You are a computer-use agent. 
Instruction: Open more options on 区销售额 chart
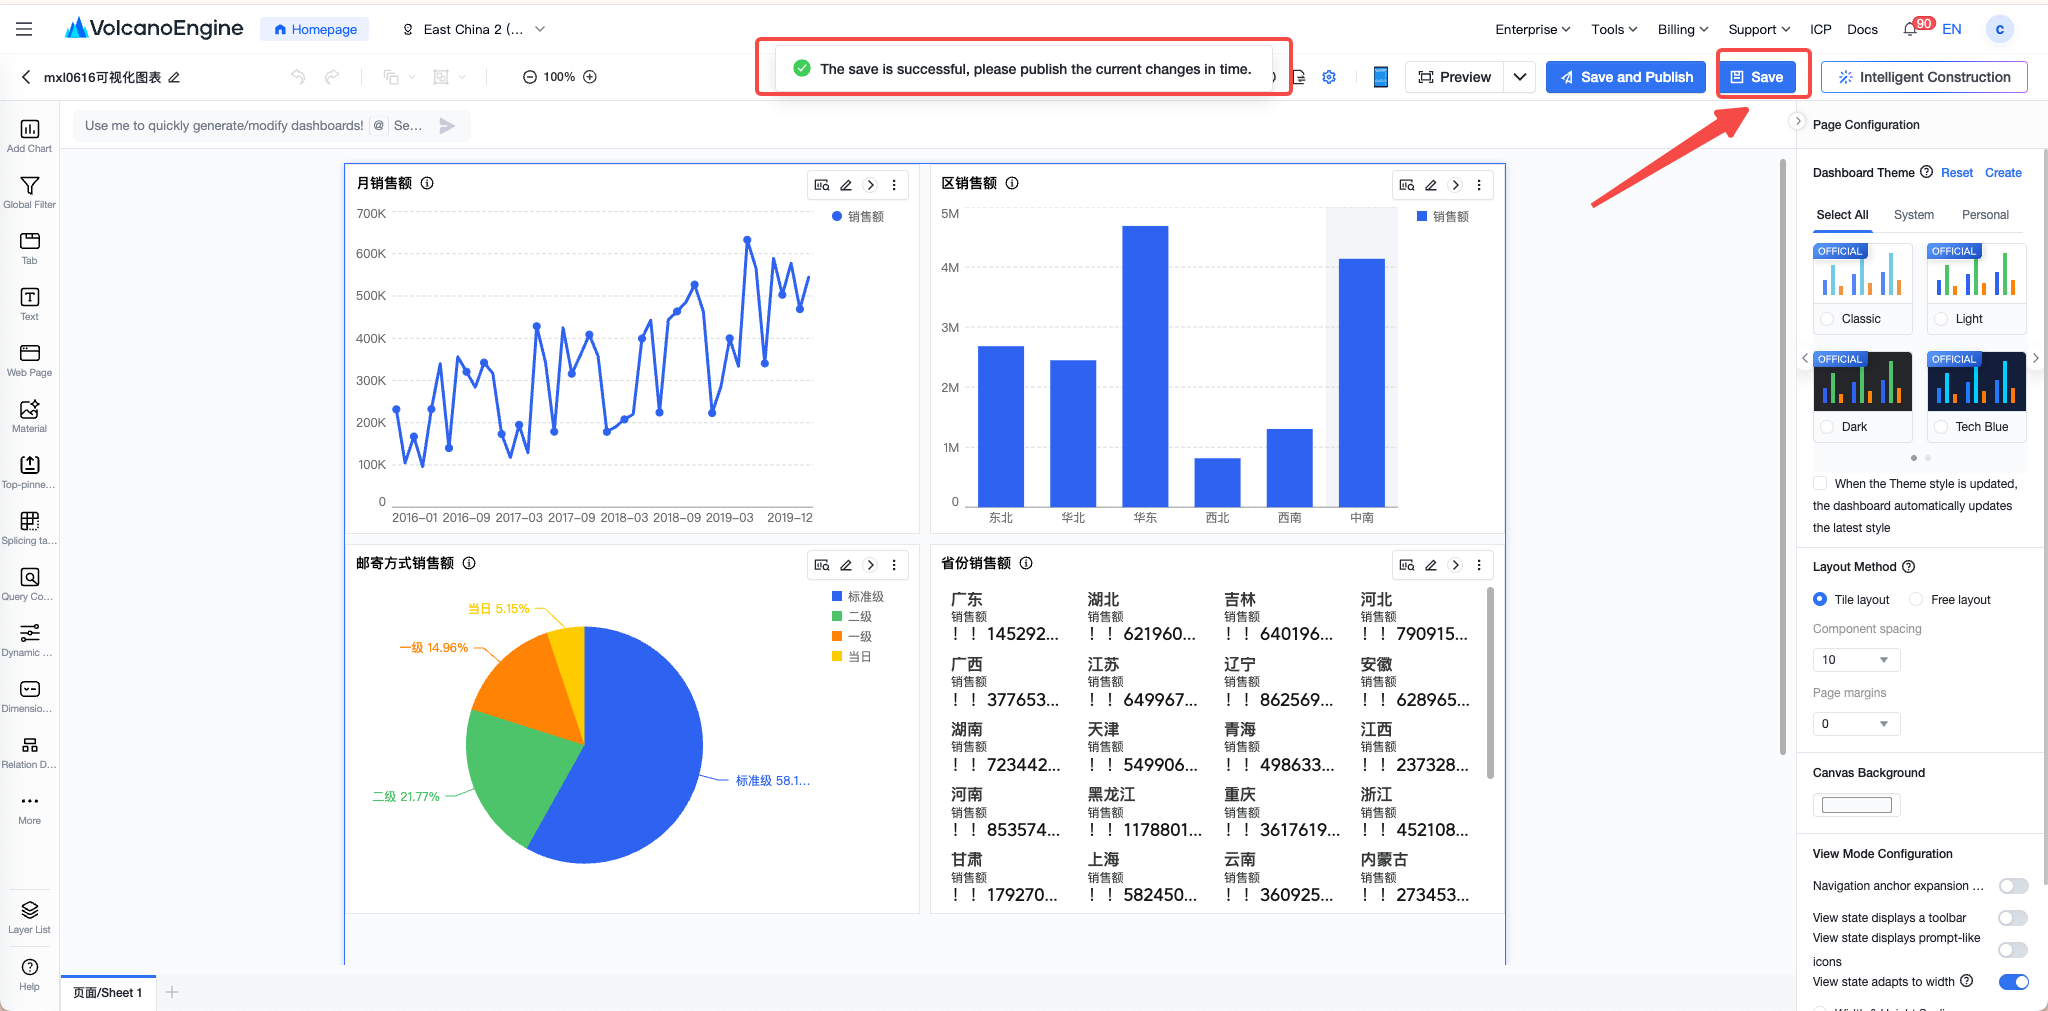click(x=1479, y=185)
